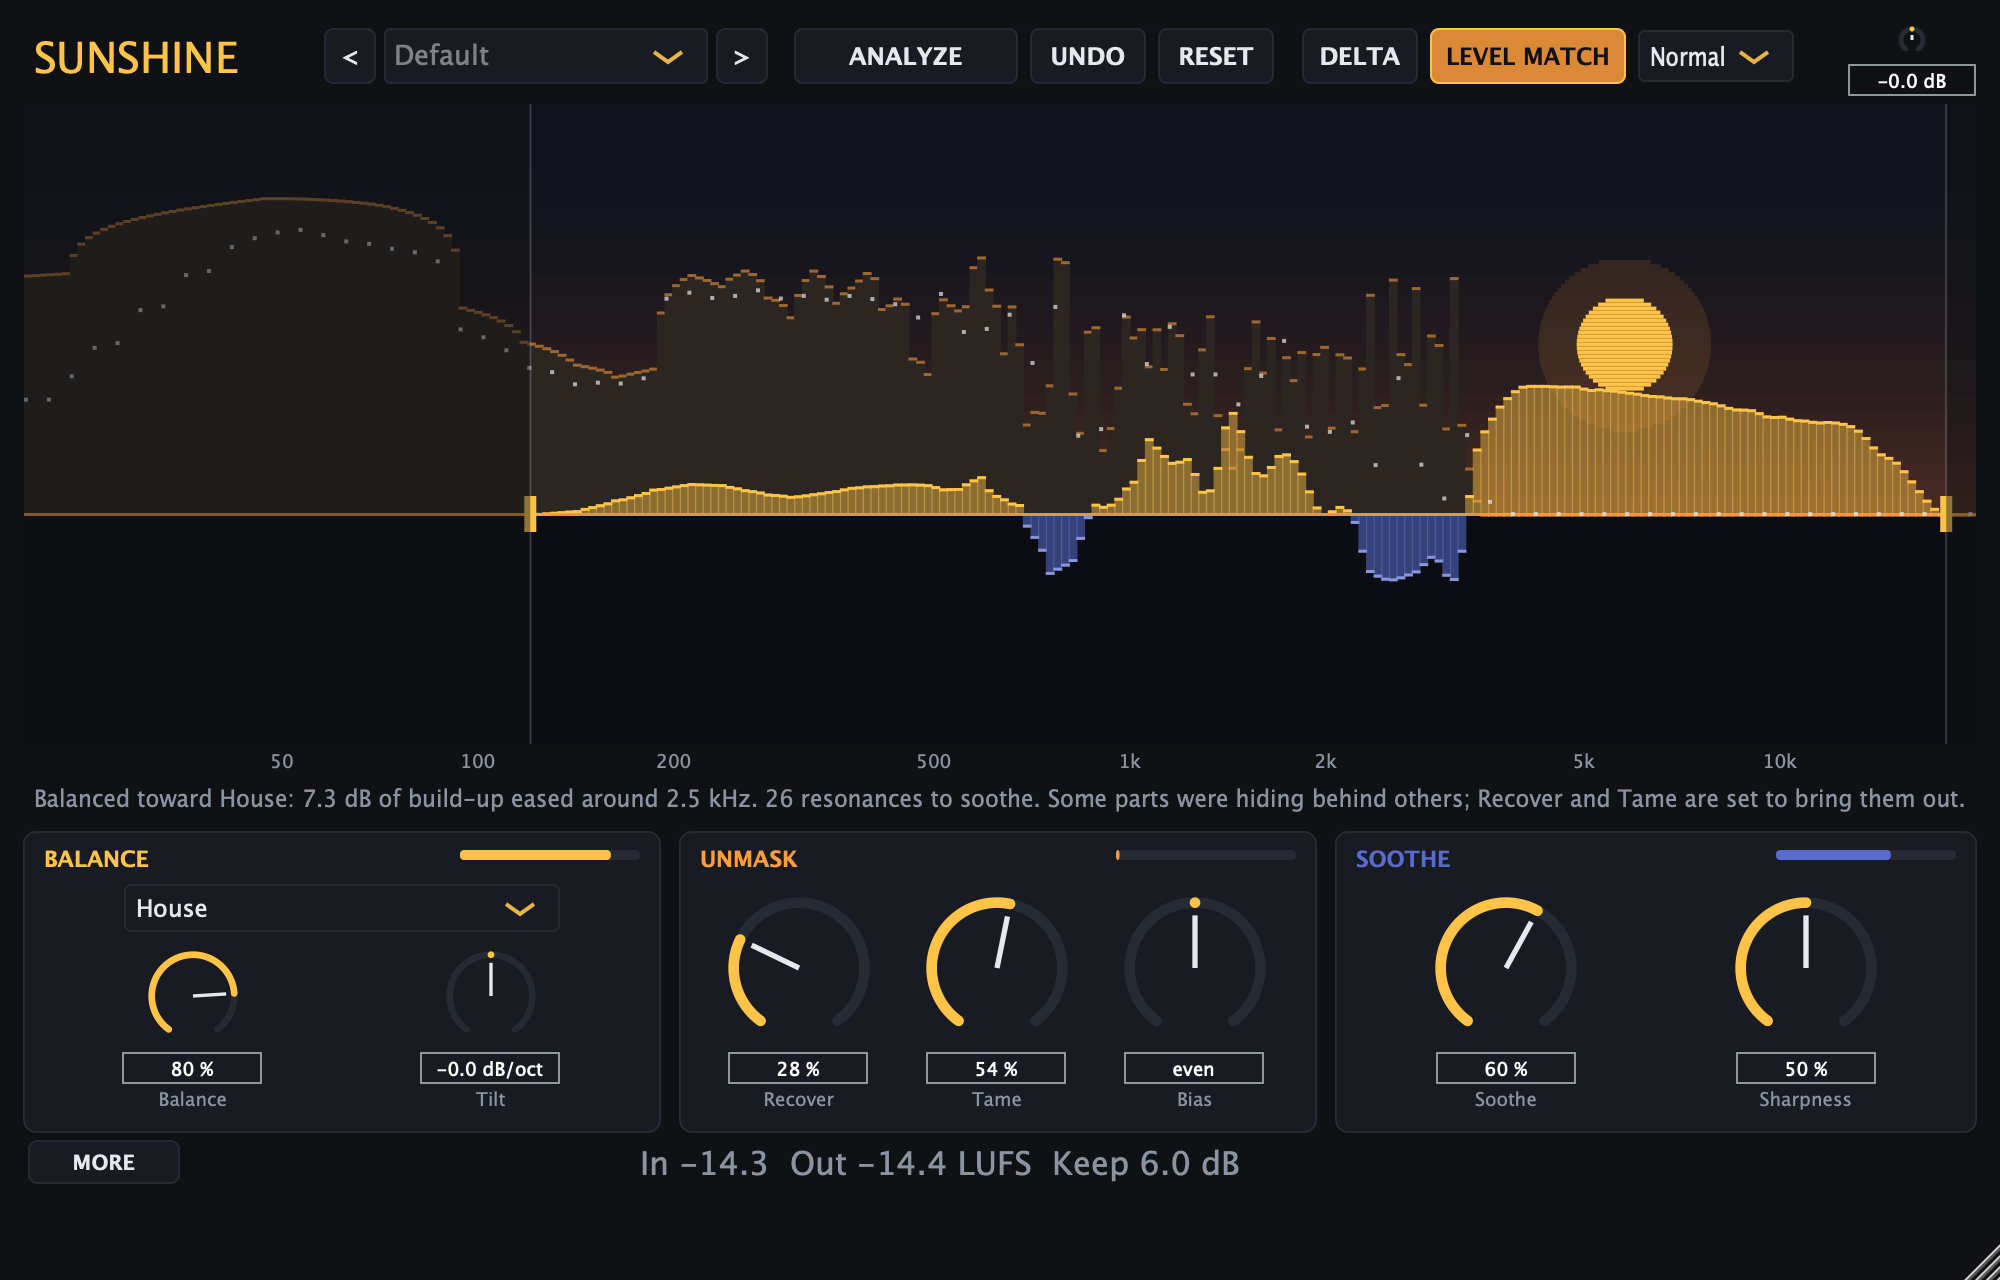Open the House balance target dropdown

point(341,908)
